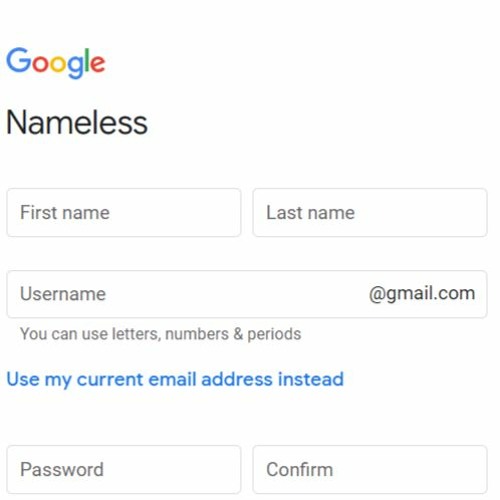Screen dimensions: 500x500
Task: Click the 'First name' placeholder text
Action: (x=65, y=212)
